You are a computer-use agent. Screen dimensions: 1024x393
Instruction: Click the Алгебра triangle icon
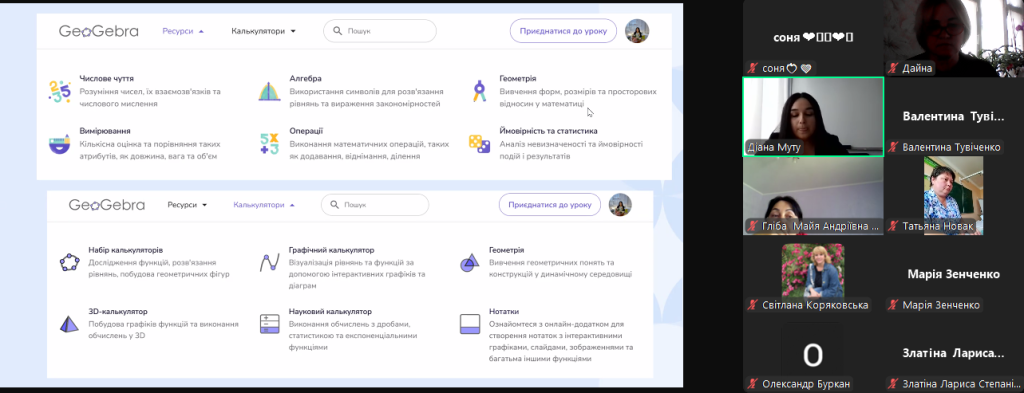(x=269, y=91)
